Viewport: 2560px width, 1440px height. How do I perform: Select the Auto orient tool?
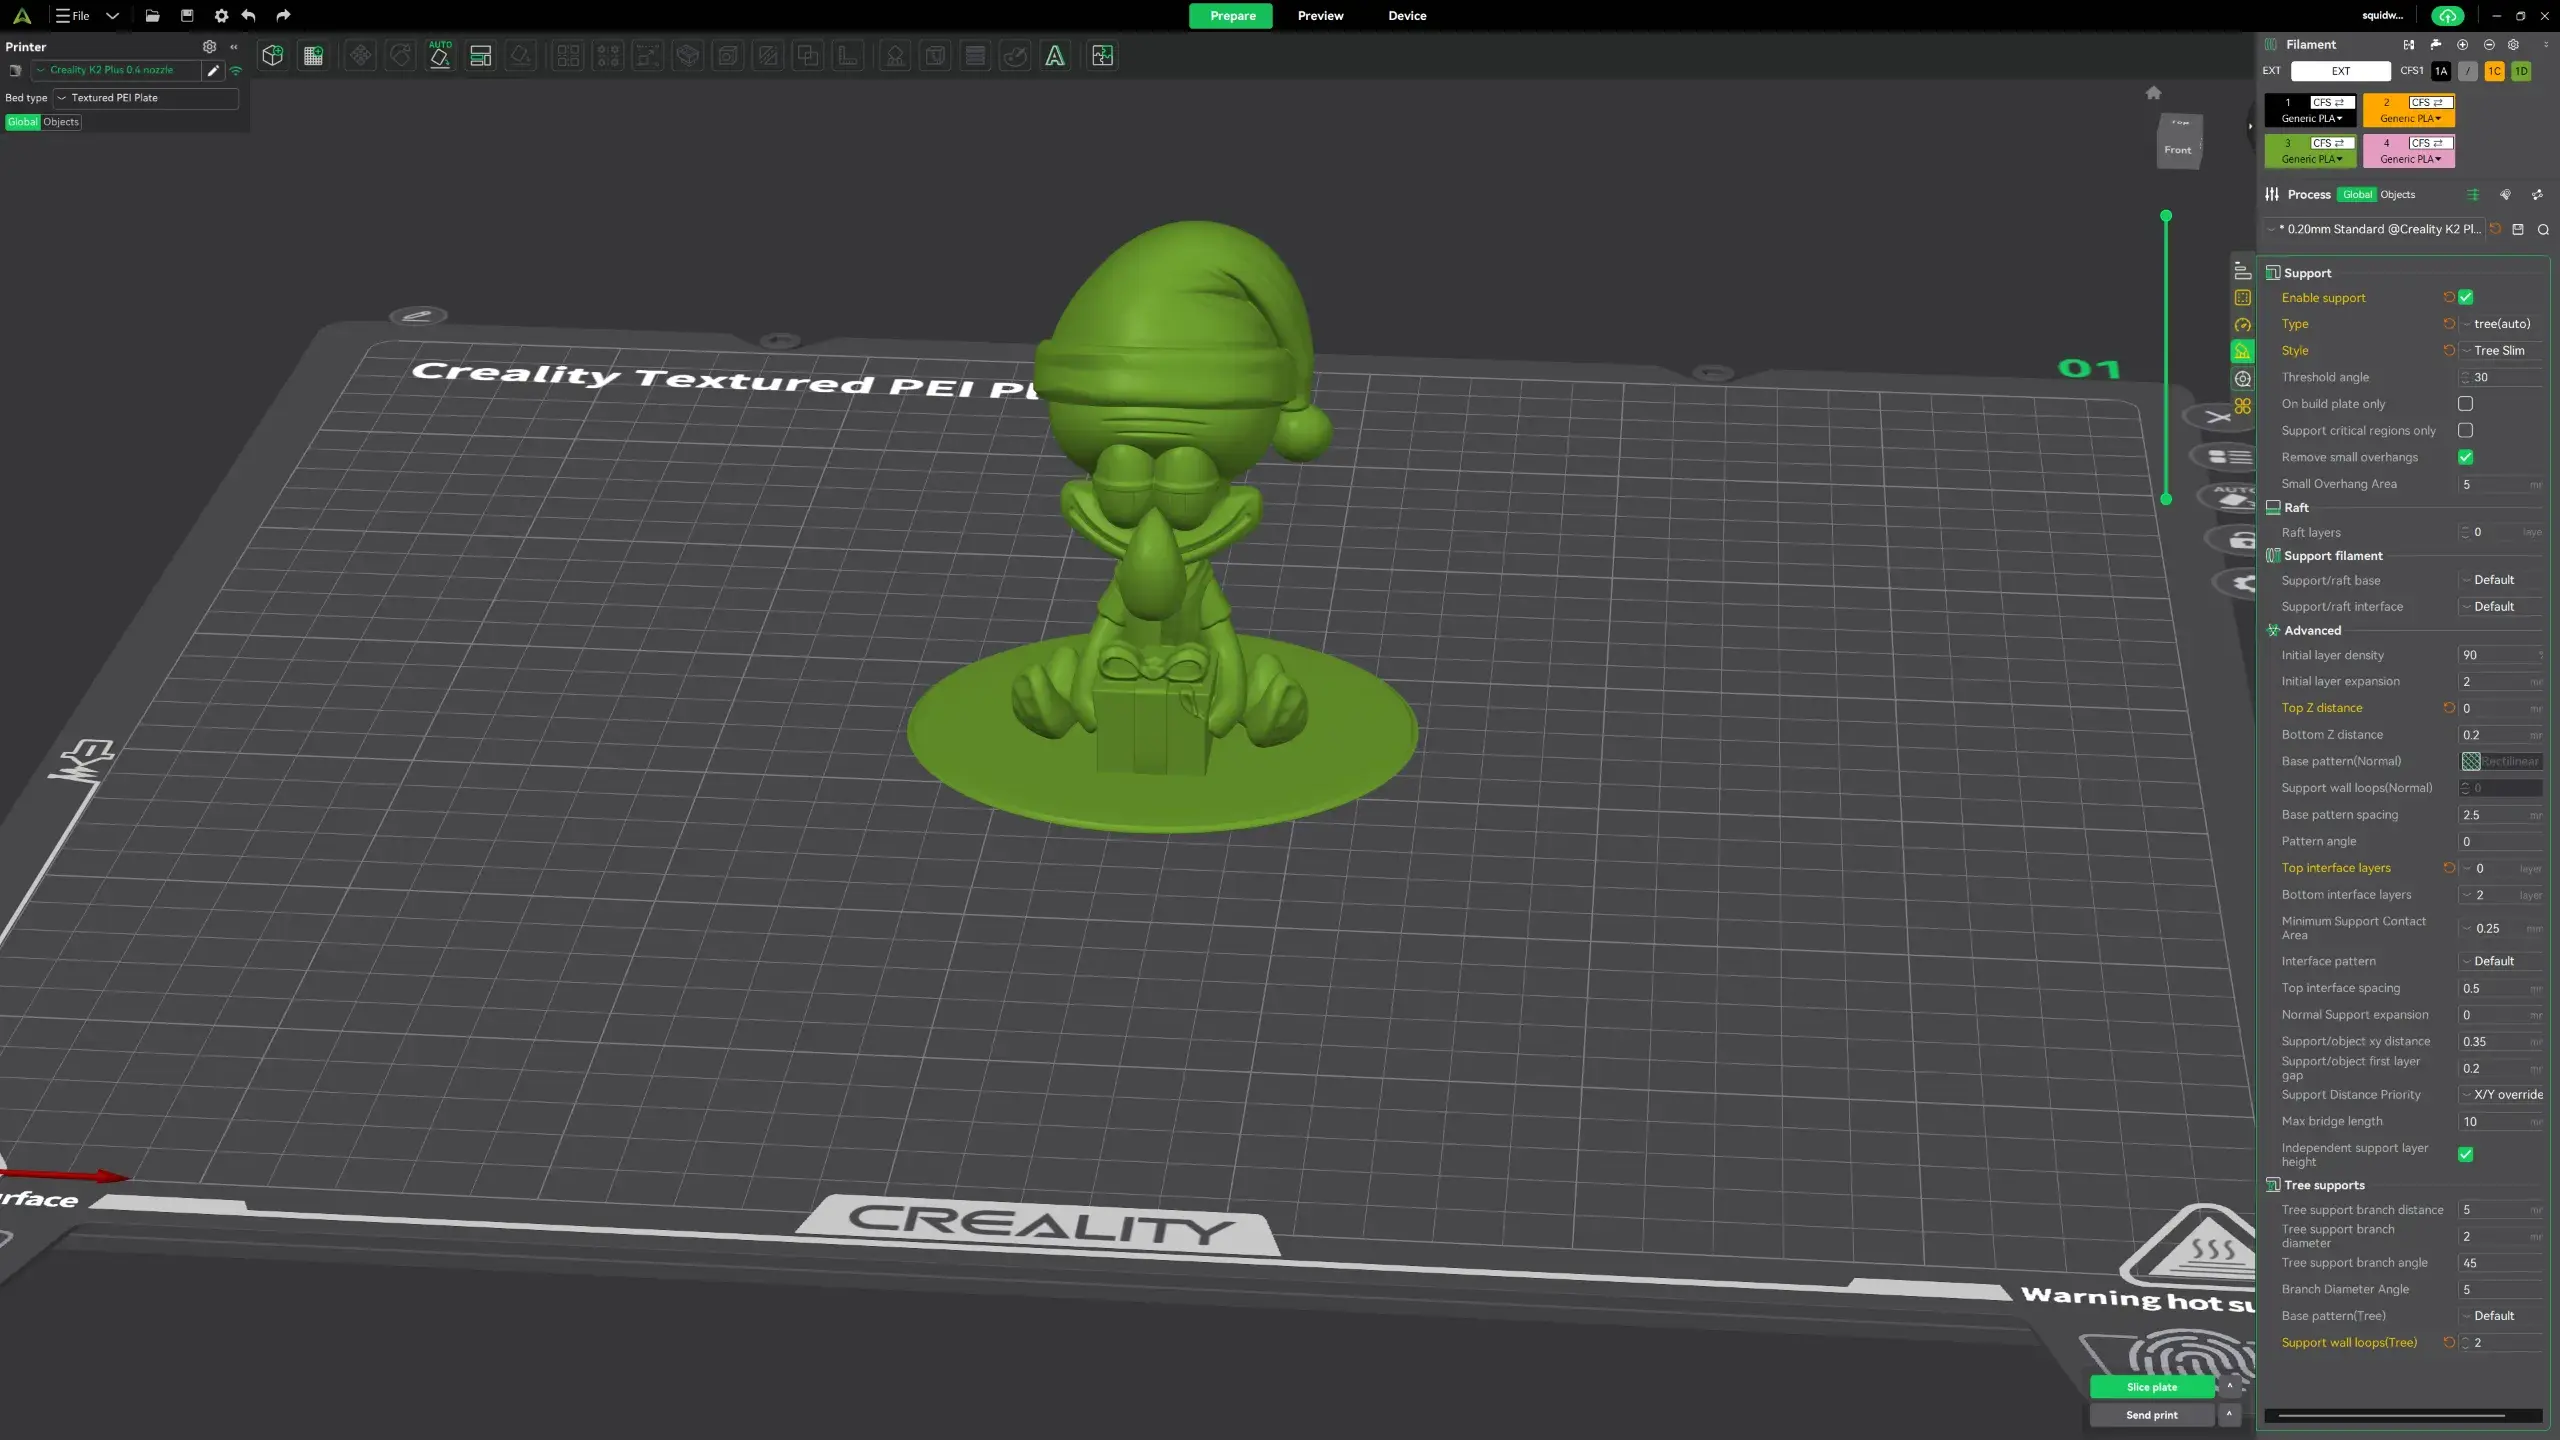440,56
